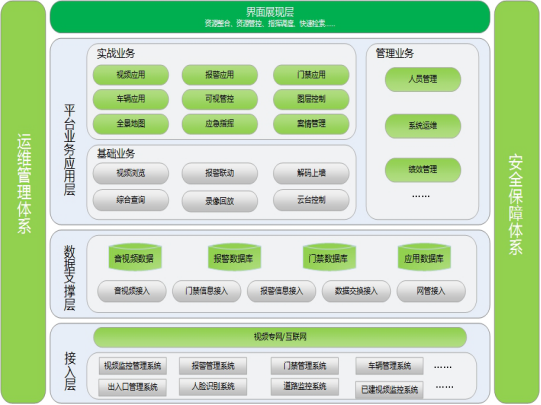Click the 图层控制 pill

[311, 99]
